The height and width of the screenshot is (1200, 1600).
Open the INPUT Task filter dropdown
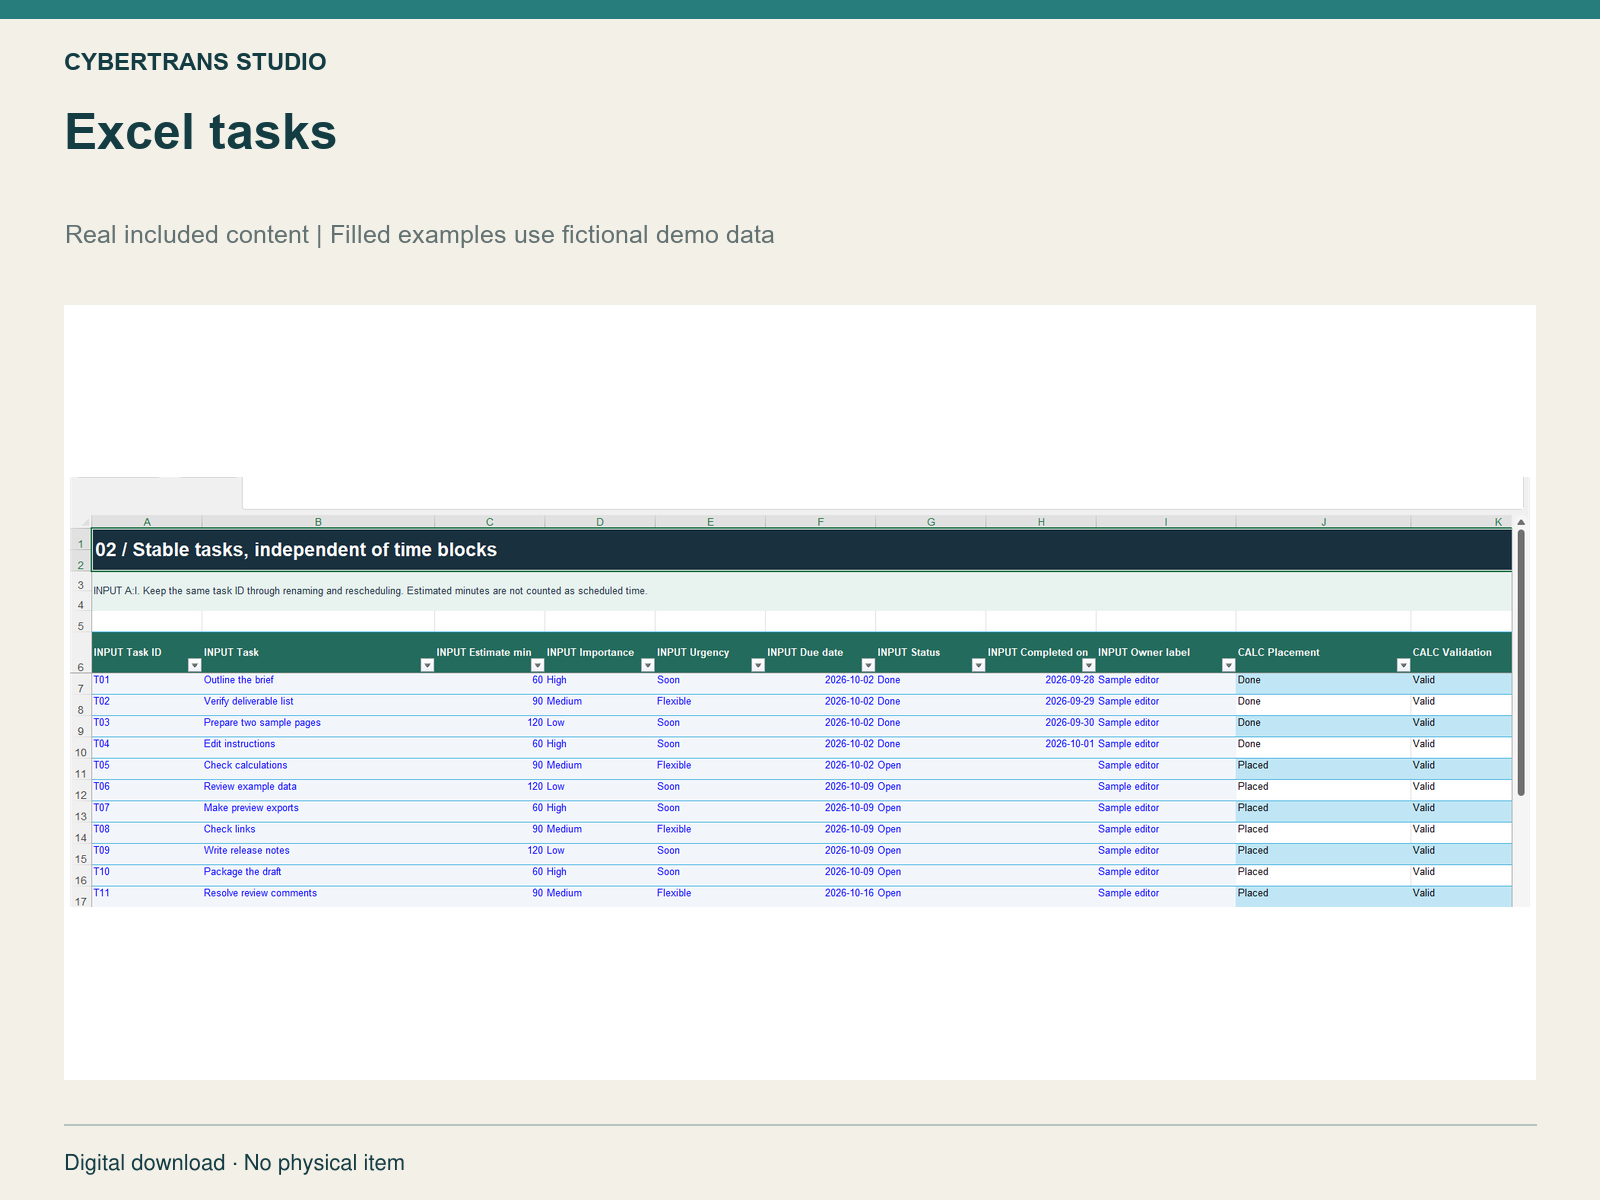click(x=427, y=666)
